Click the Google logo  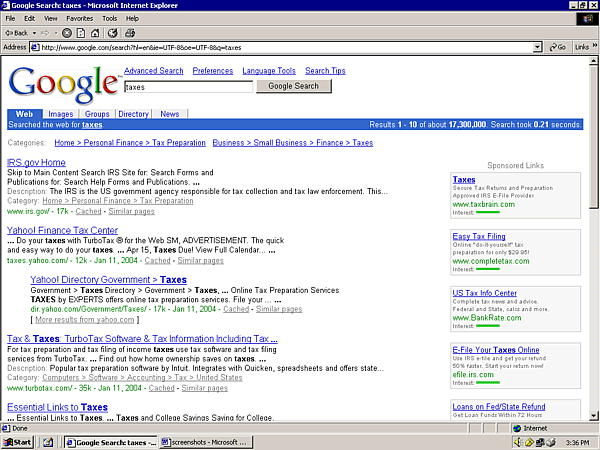[x=63, y=85]
